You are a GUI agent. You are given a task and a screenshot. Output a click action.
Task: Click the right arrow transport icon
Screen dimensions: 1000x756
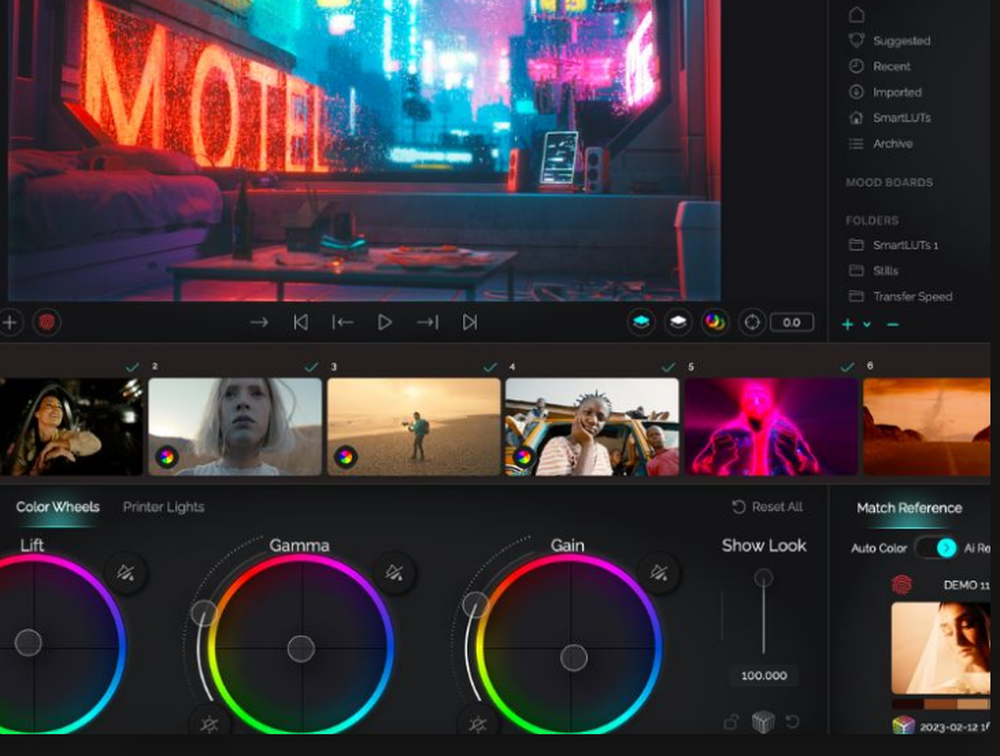pyautogui.click(x=258, y=322)
